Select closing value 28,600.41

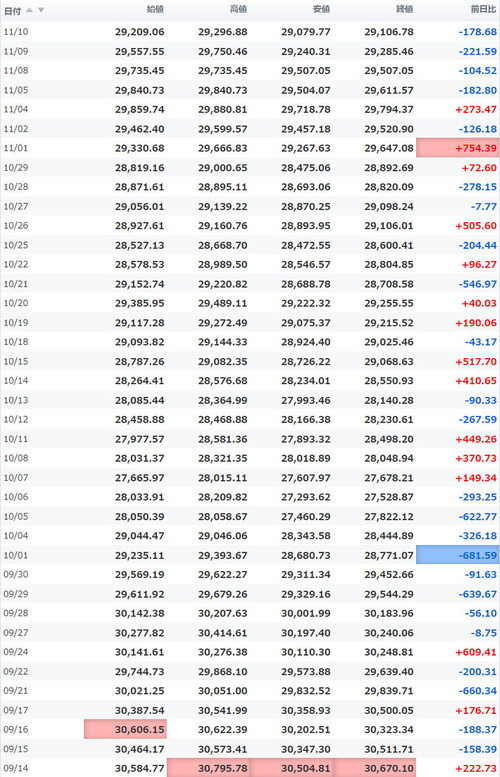coord(389,245)
